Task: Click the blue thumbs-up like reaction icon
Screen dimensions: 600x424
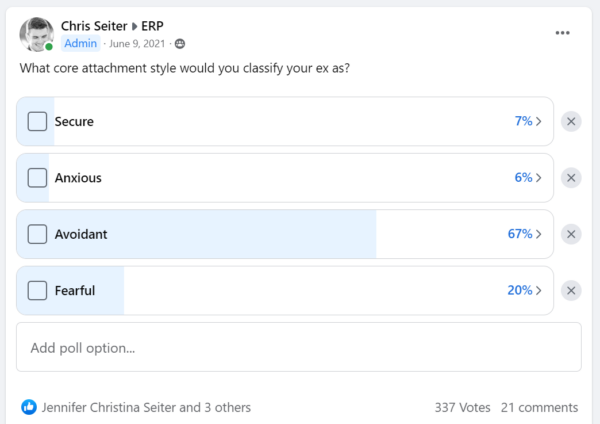Action: [29, 407]
